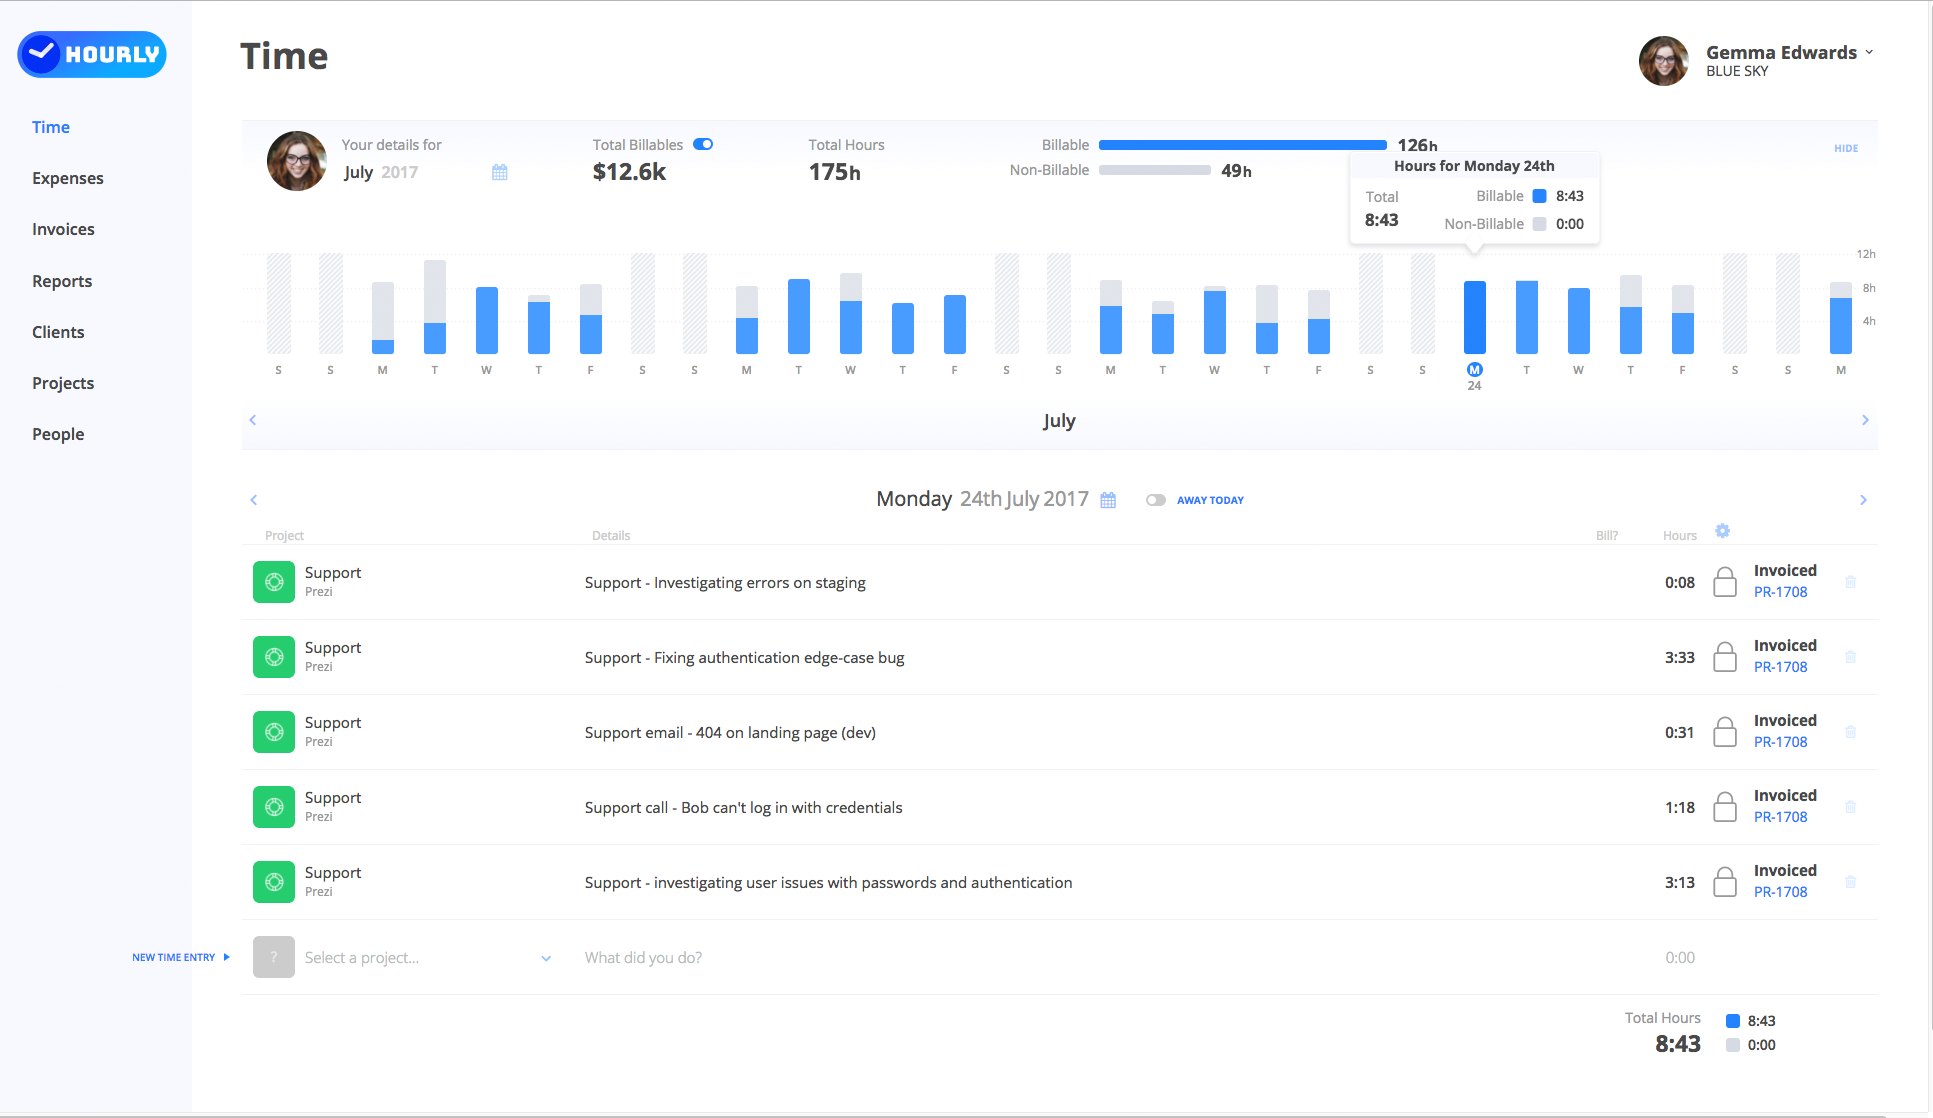Open the date picker beside Monday 24th July 2017
1933x1118 pixels.
click(x=1108, y=500)
